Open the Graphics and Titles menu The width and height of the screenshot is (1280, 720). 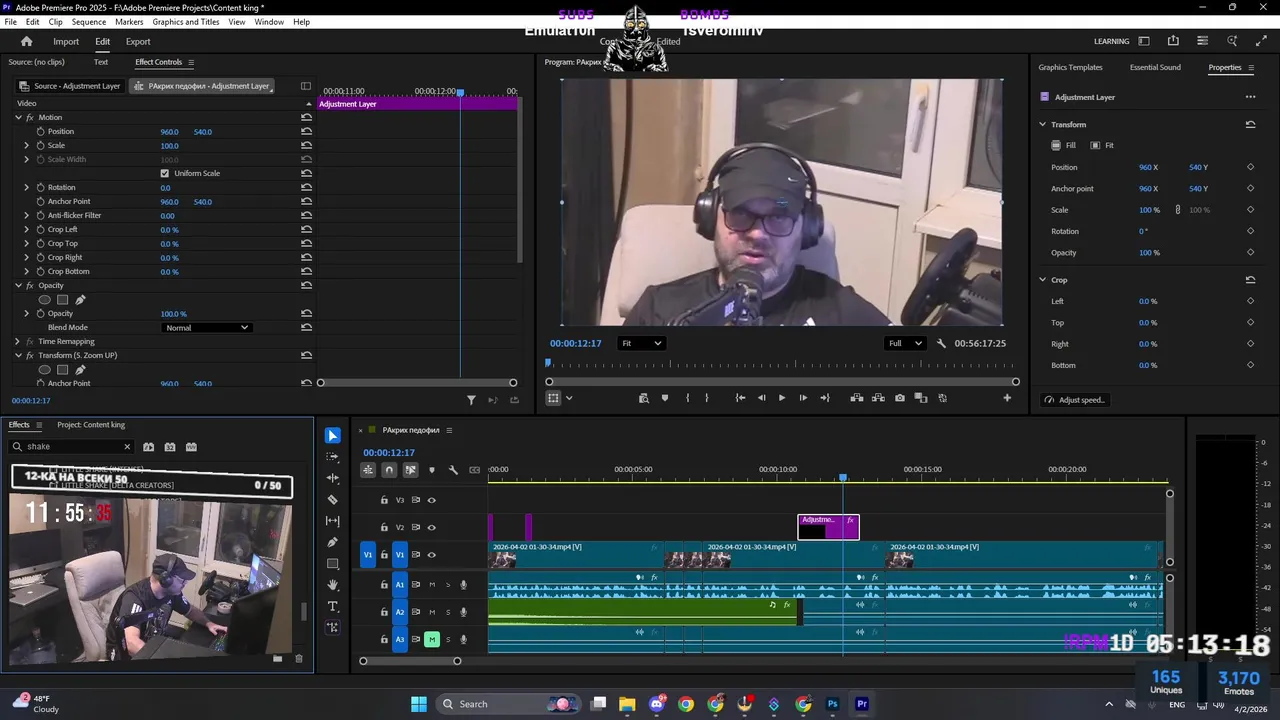tap(186, 22)
